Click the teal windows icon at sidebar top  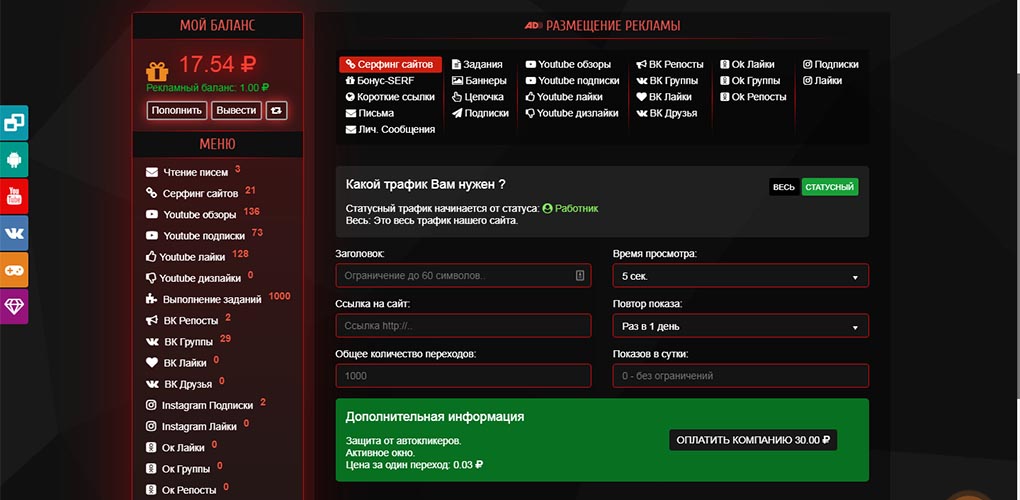click(x=14, y=122)
